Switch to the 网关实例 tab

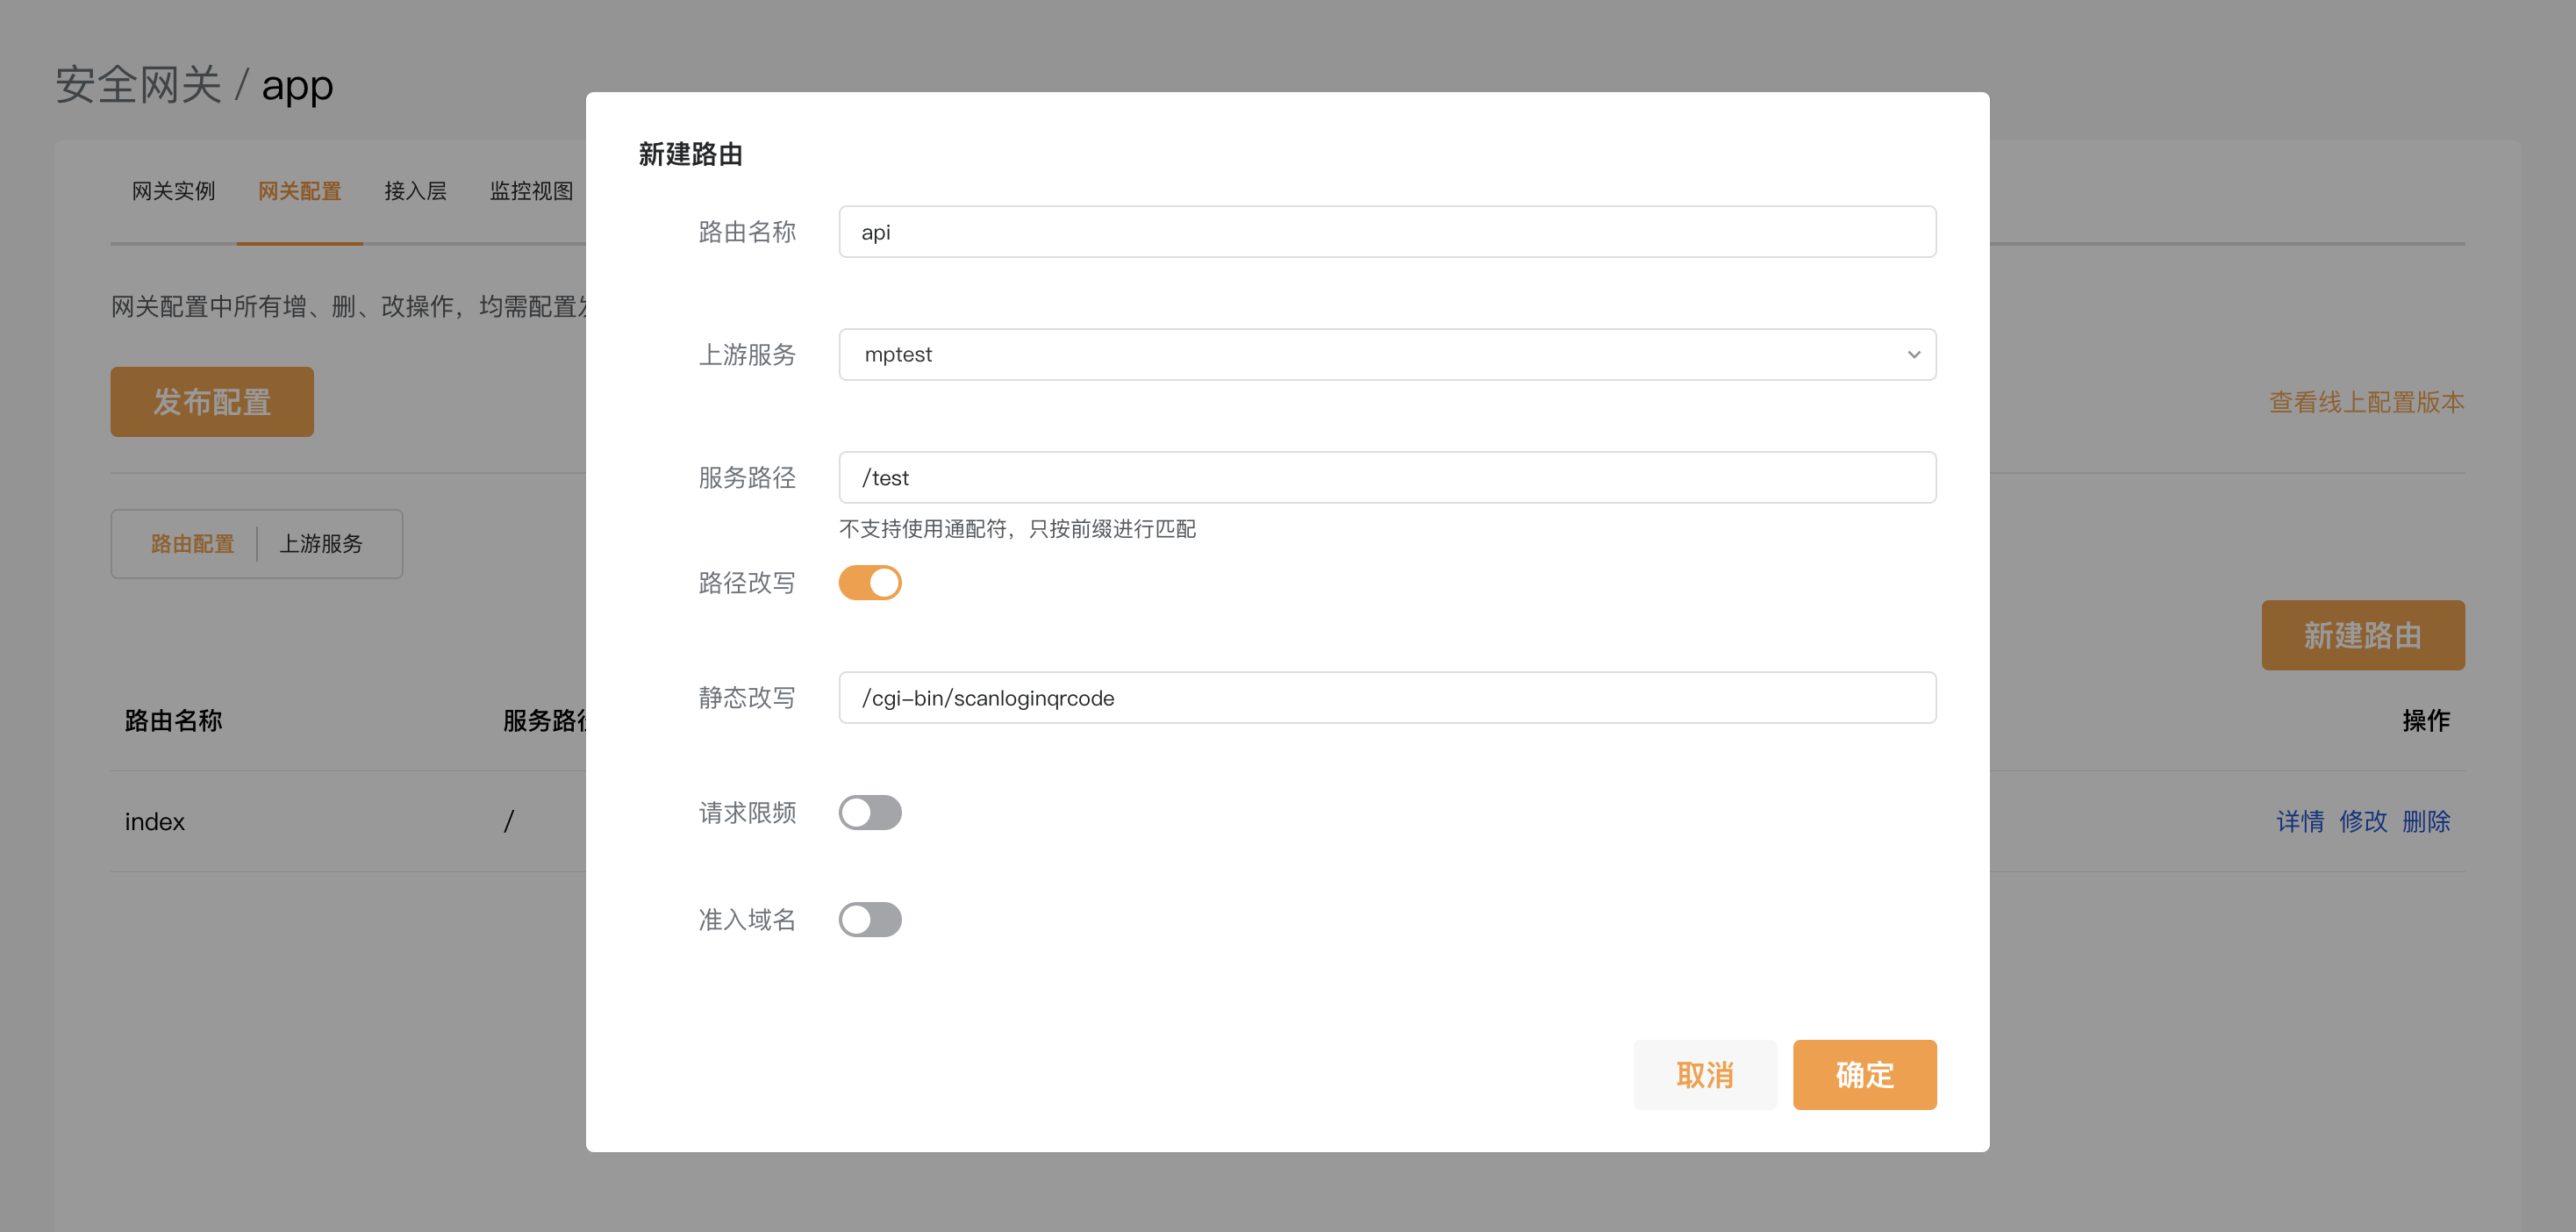pyautogui.click(x=173, y=191)
